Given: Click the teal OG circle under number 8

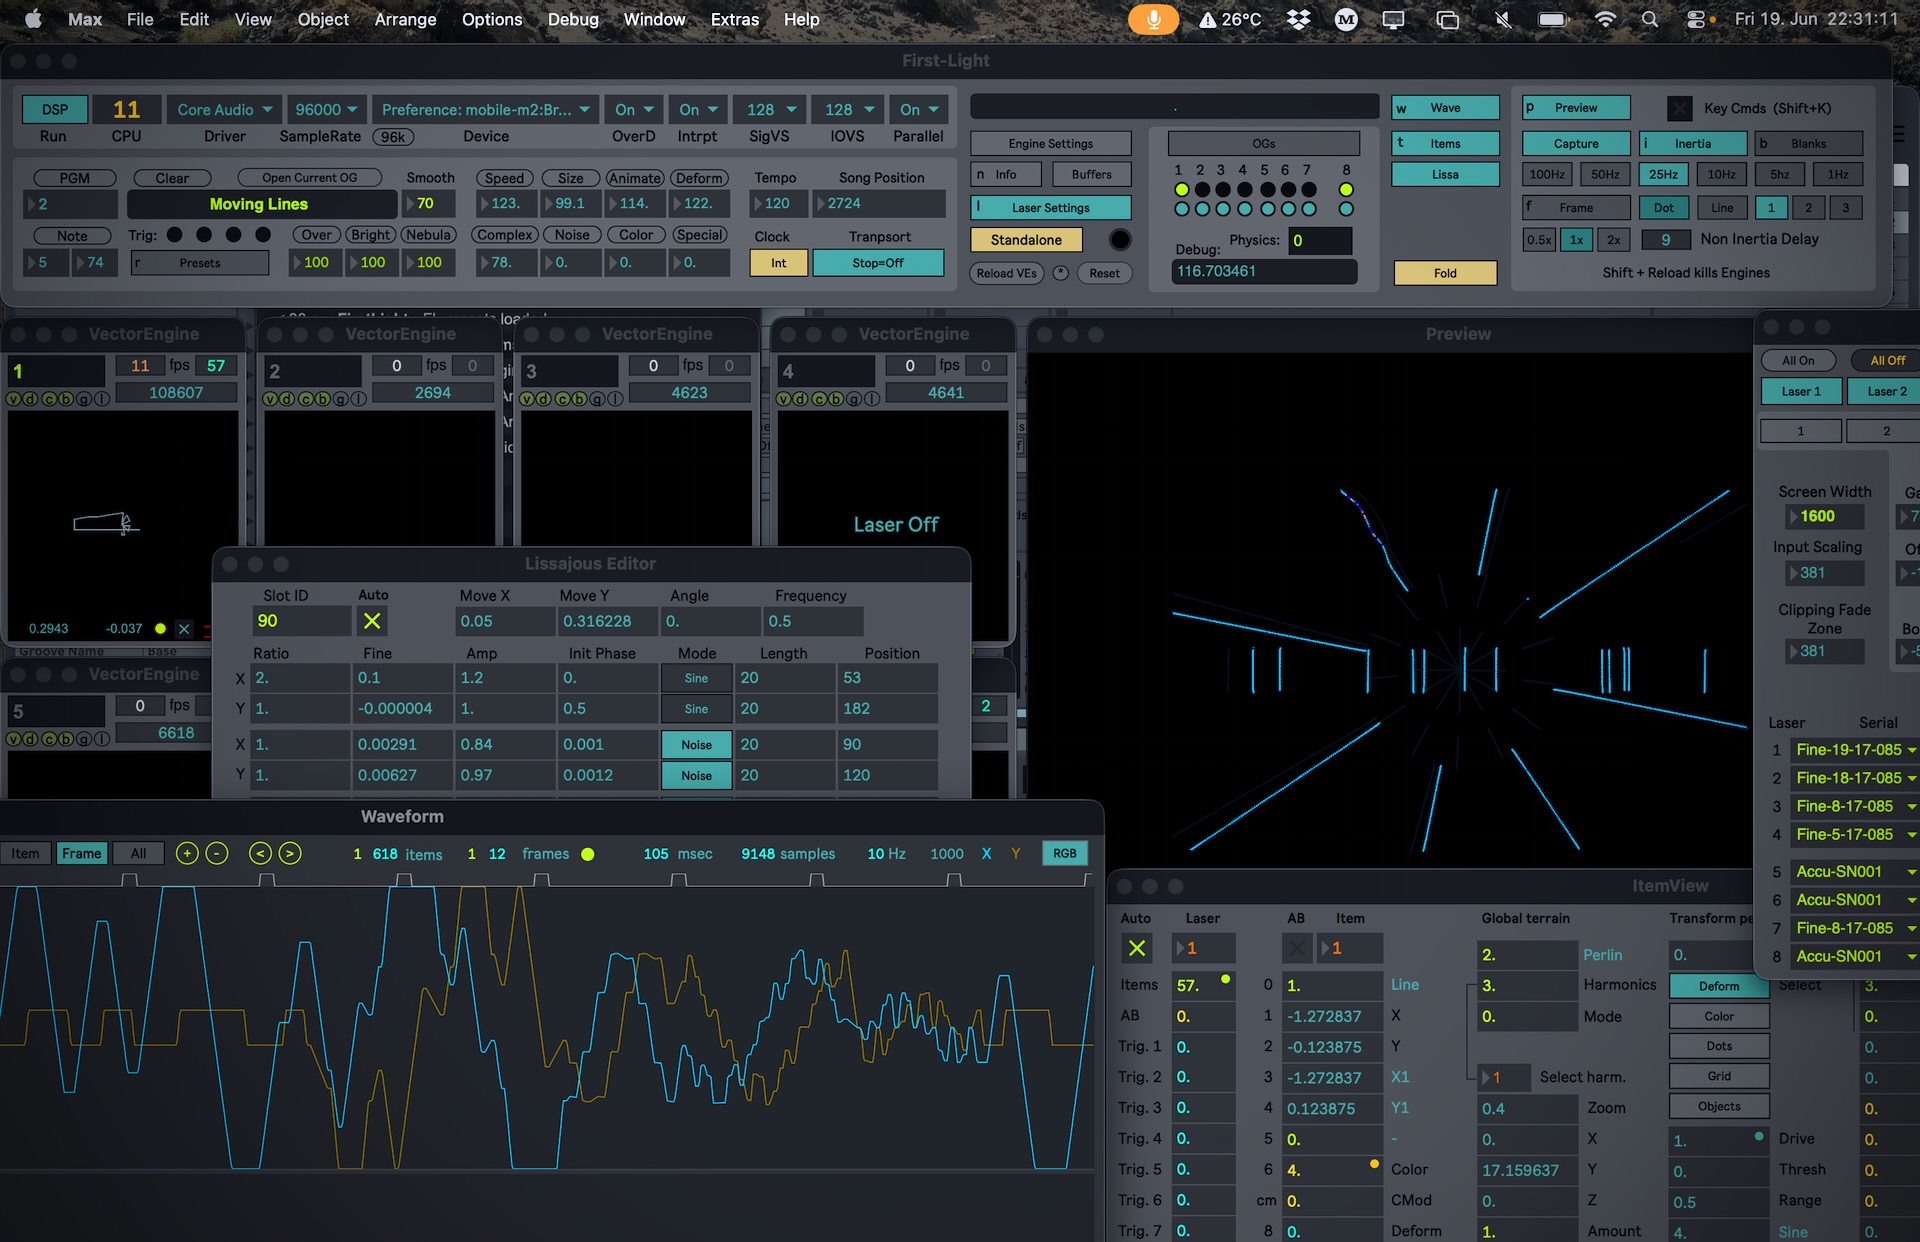Looking at the screenshot, I should (x=1346, y=209).
